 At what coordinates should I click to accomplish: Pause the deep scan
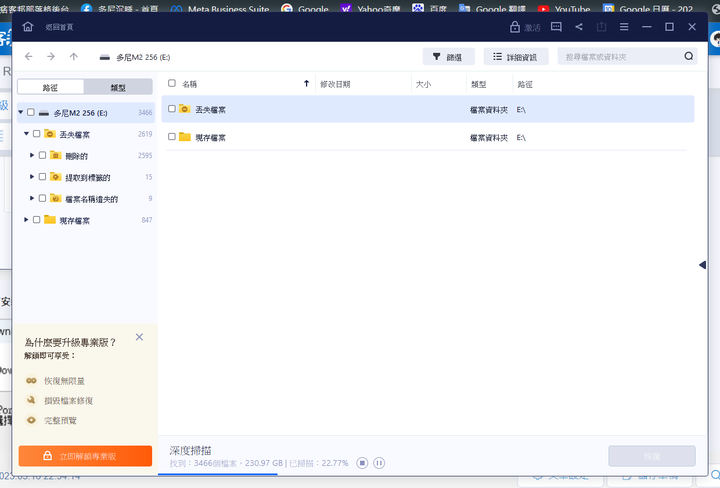pos(379,463)
